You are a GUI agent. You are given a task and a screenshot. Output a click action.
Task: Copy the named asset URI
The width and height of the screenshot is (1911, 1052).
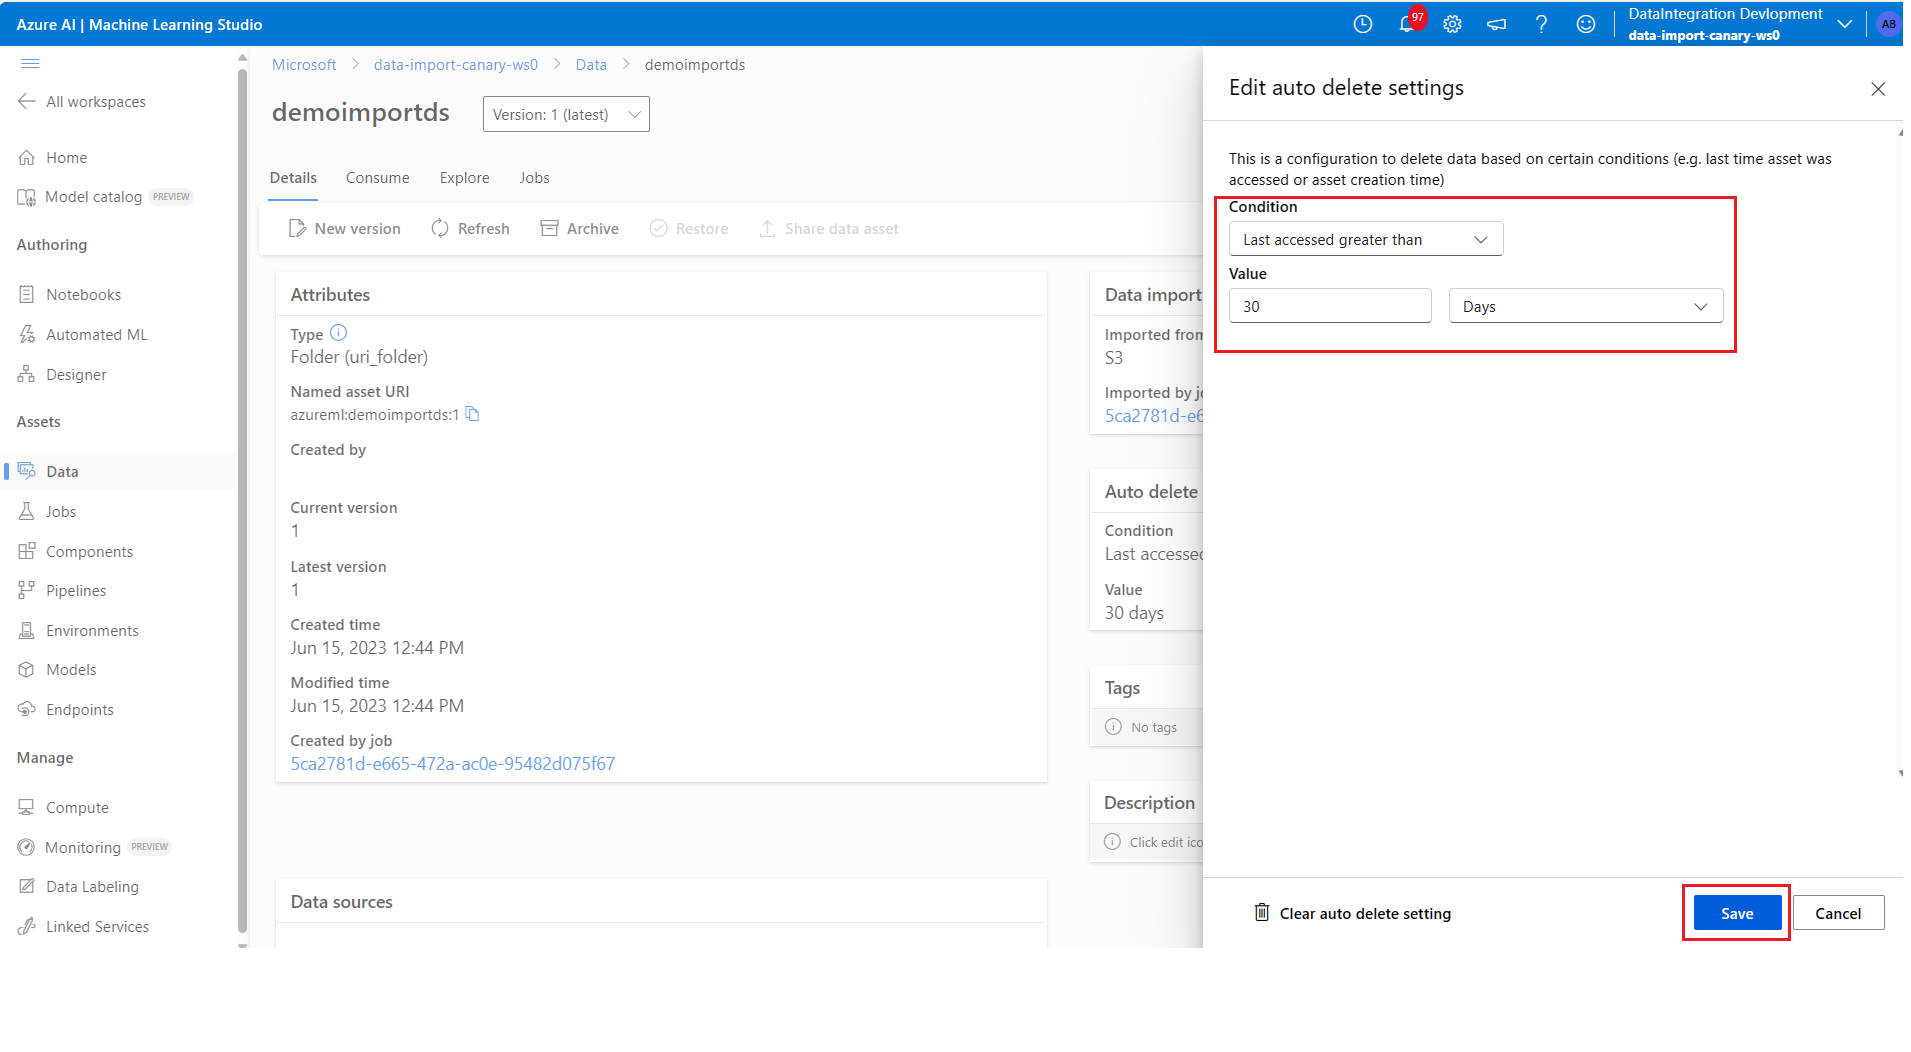(473, 414)
